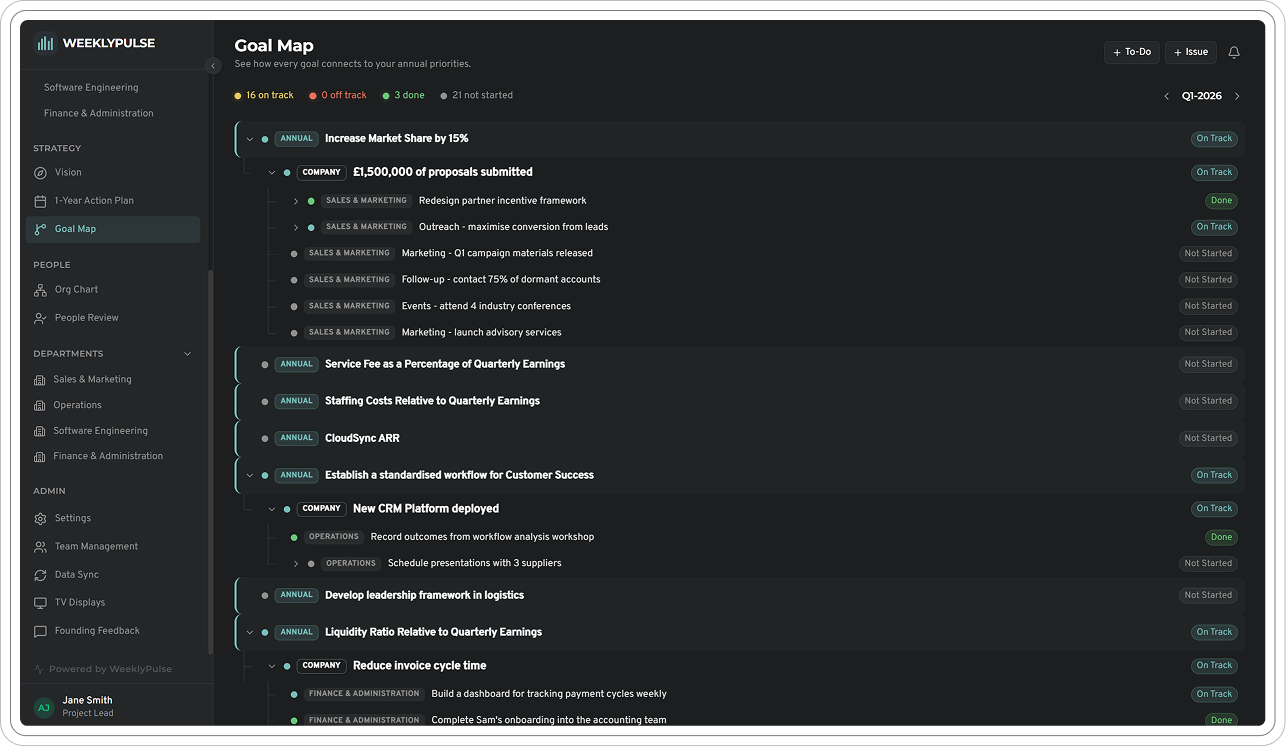Open Jane Smith's profile avatar
The width and height of the screenshot is (1286, 747).
coord(42,706)
